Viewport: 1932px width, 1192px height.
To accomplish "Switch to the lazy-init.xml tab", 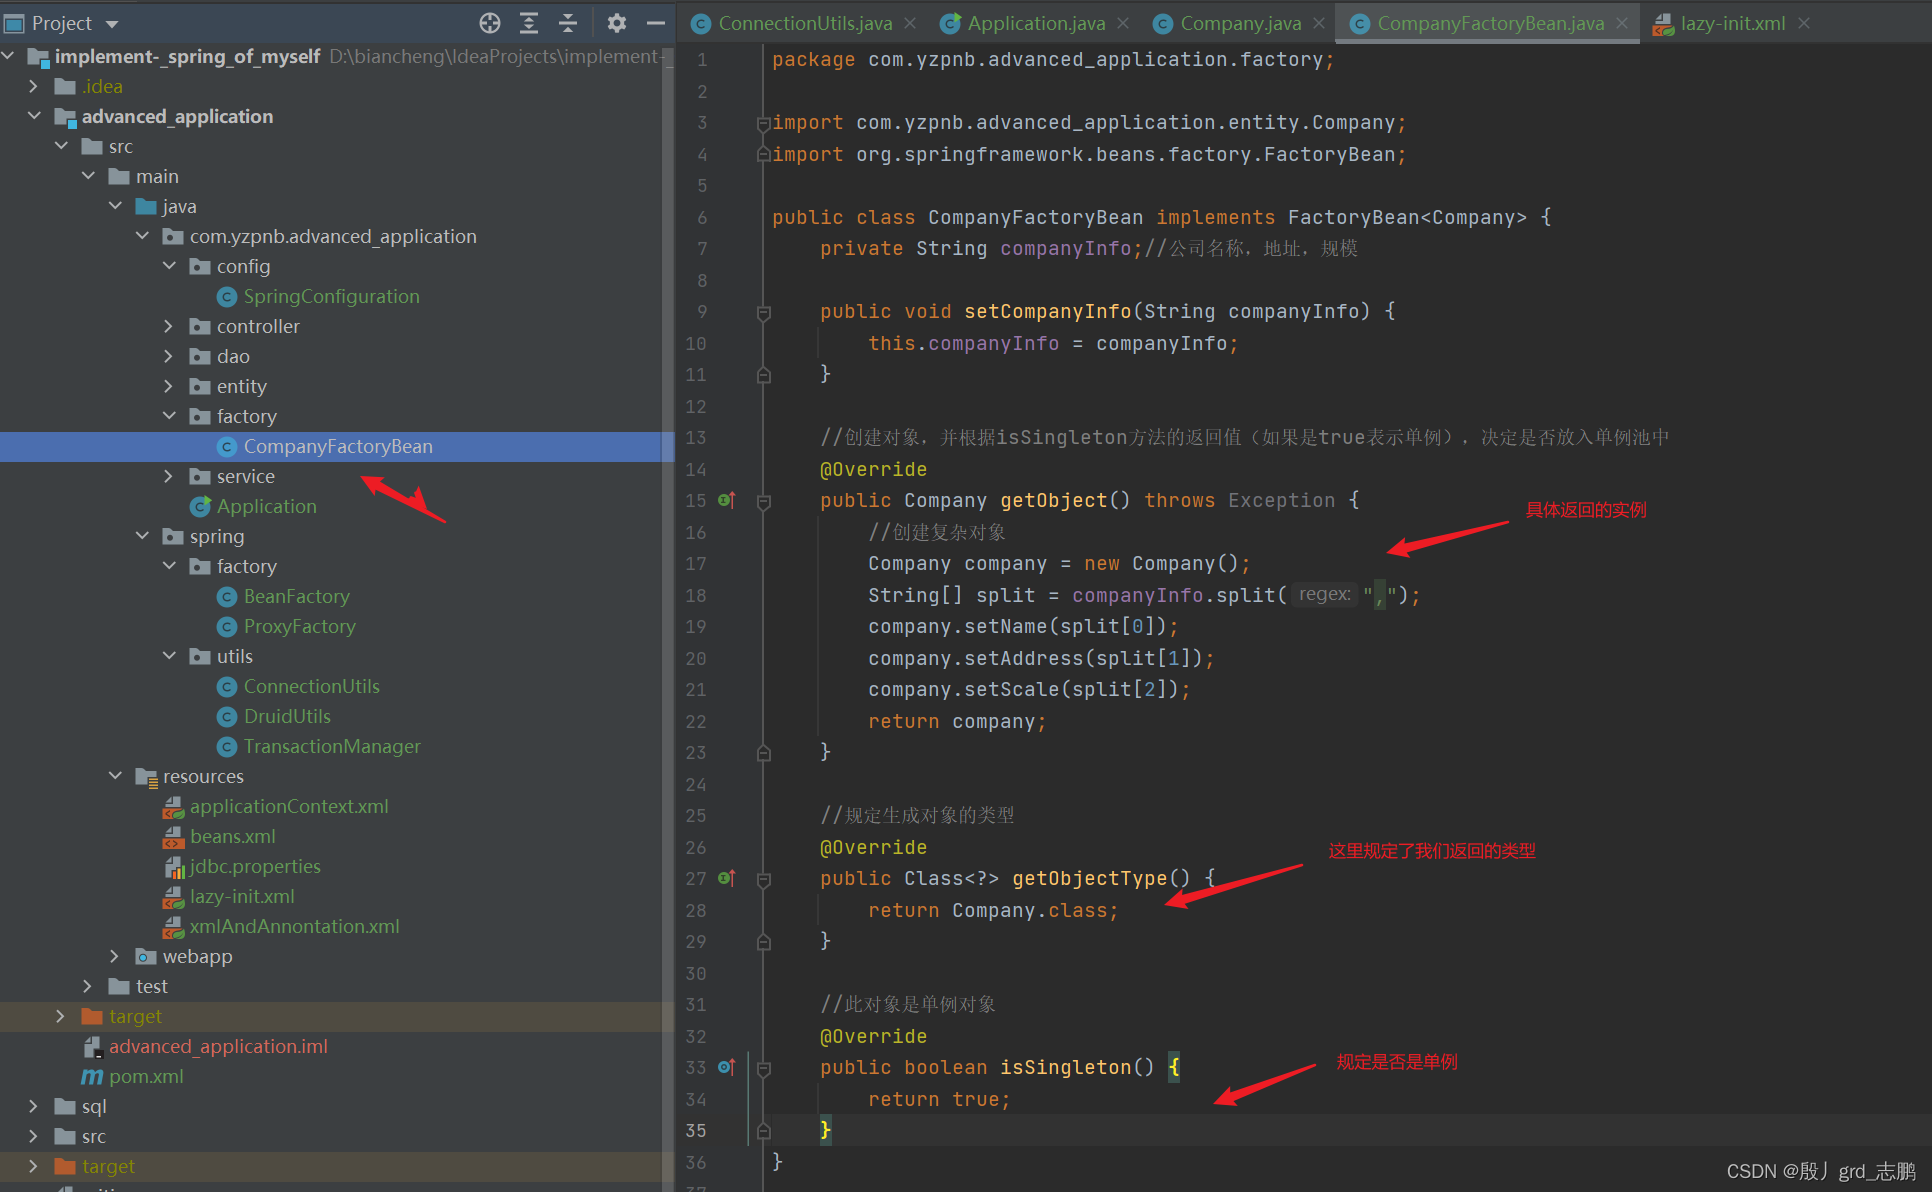I will 1732,23.
